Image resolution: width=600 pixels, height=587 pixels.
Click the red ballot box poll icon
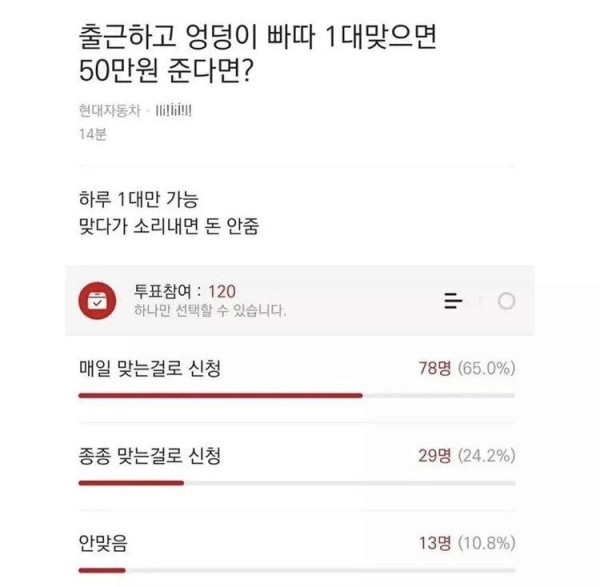click(97, 301)
